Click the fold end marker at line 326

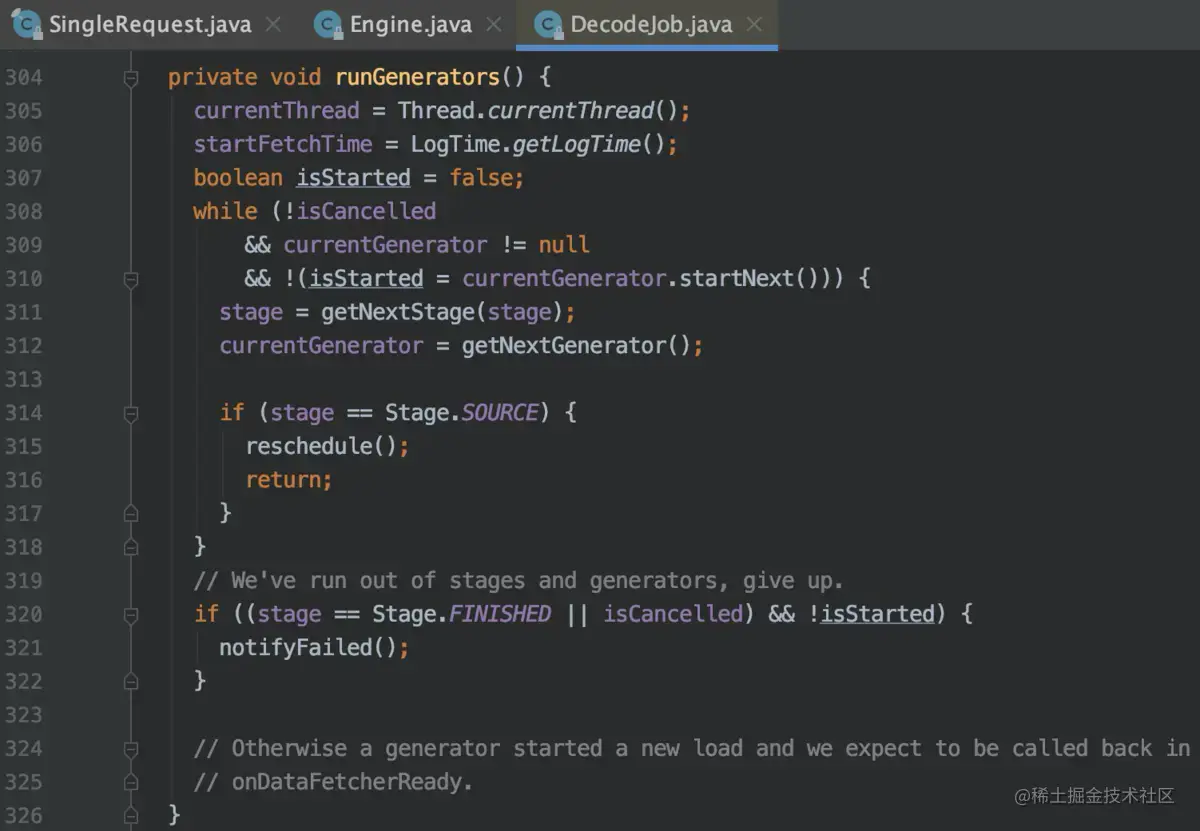(131, 815)
